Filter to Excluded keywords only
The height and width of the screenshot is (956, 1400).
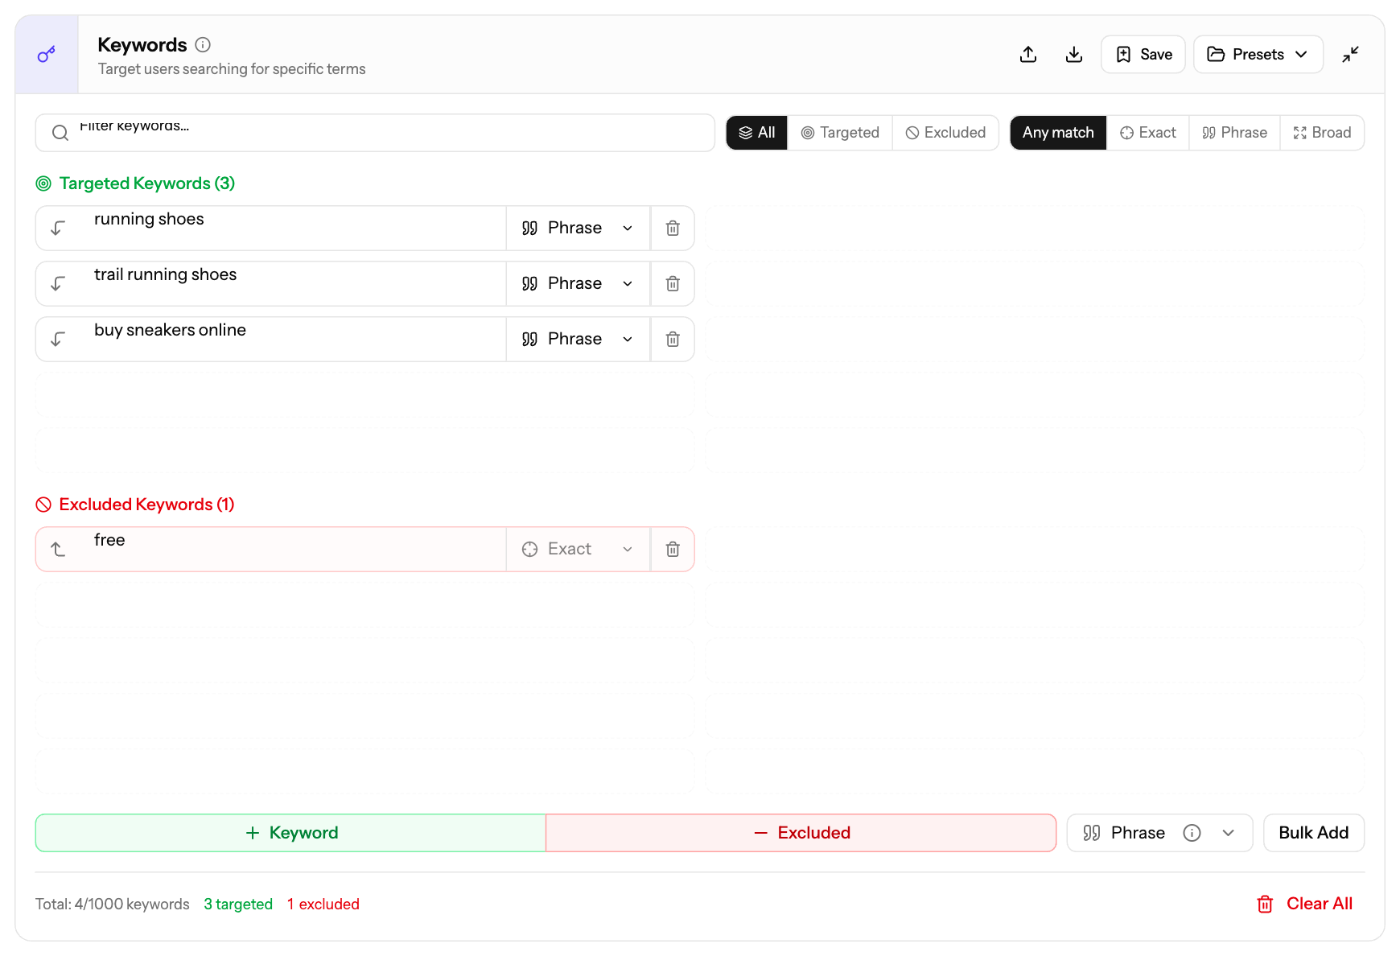(x=945, y=132)
